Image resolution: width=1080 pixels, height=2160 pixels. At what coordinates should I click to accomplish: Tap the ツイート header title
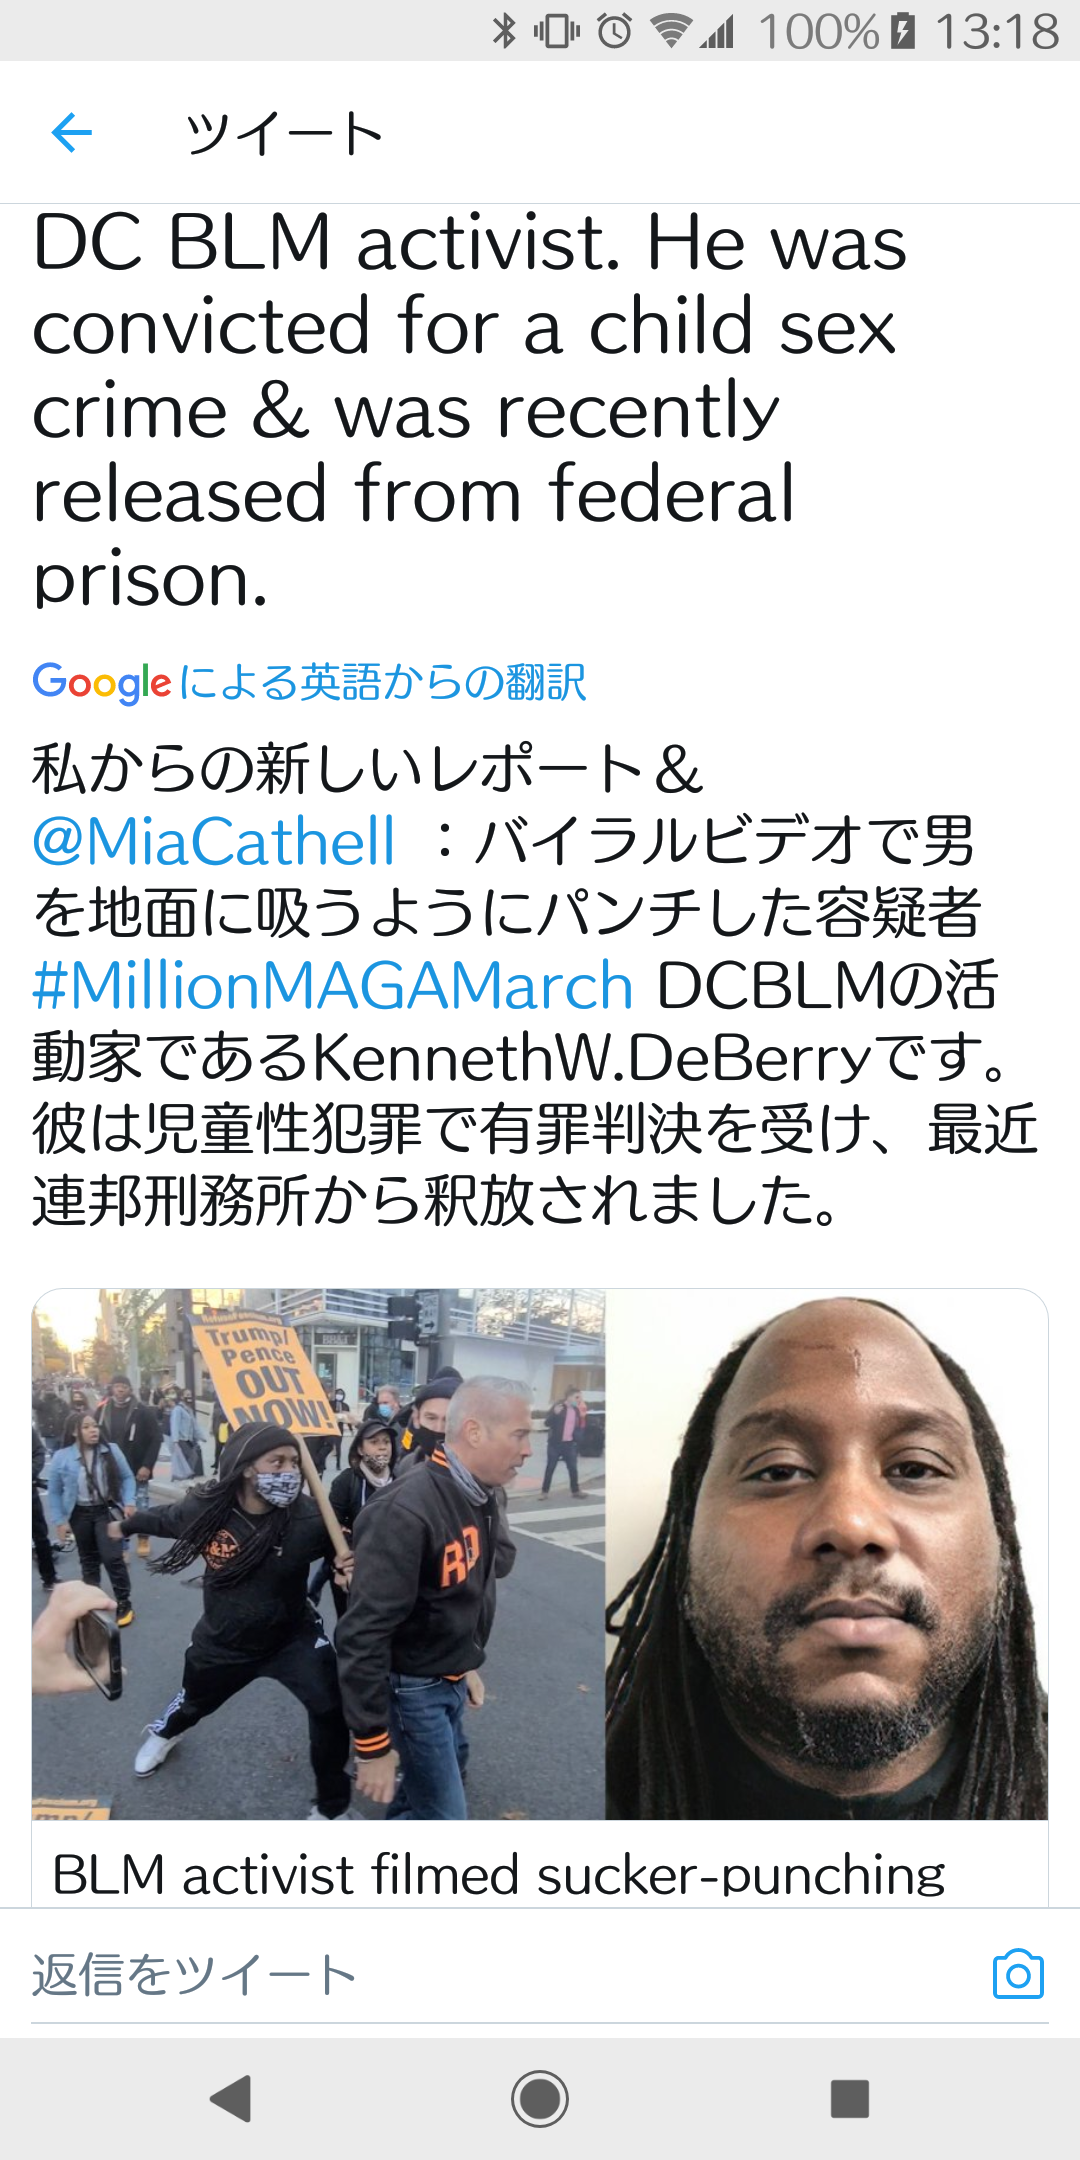[x=284, y=132]
